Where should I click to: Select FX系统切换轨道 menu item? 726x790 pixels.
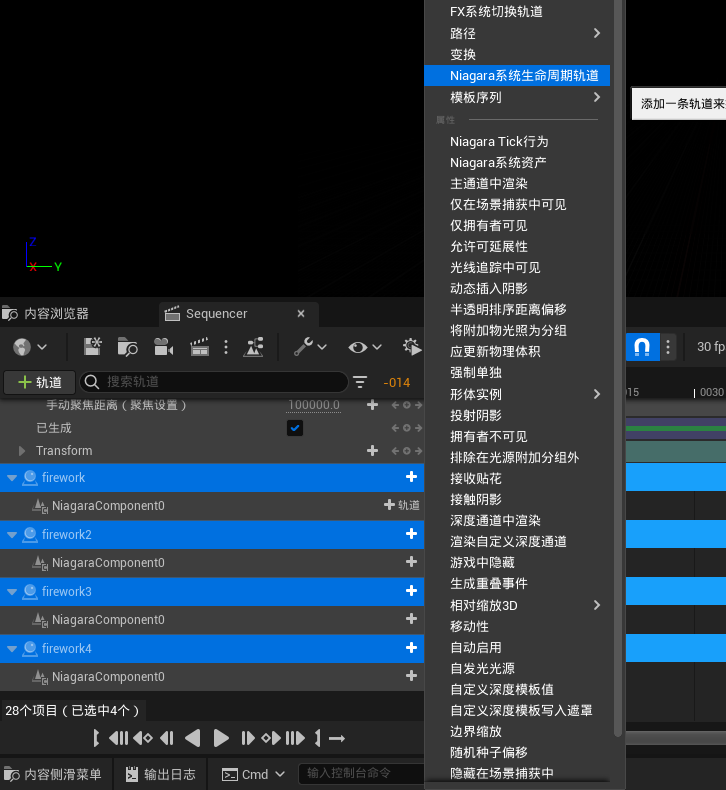pos(517,11)
